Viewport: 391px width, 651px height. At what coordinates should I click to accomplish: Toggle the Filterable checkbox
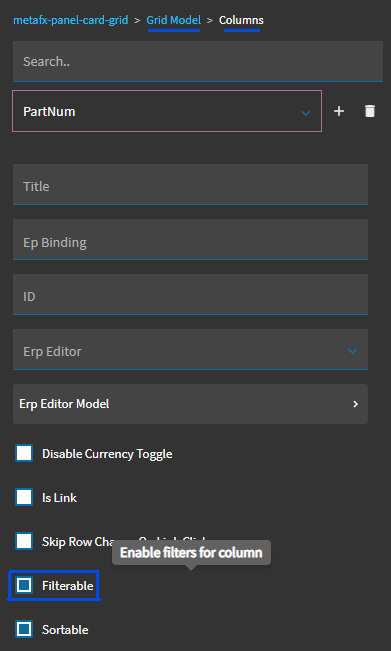[x=24, y=585]
